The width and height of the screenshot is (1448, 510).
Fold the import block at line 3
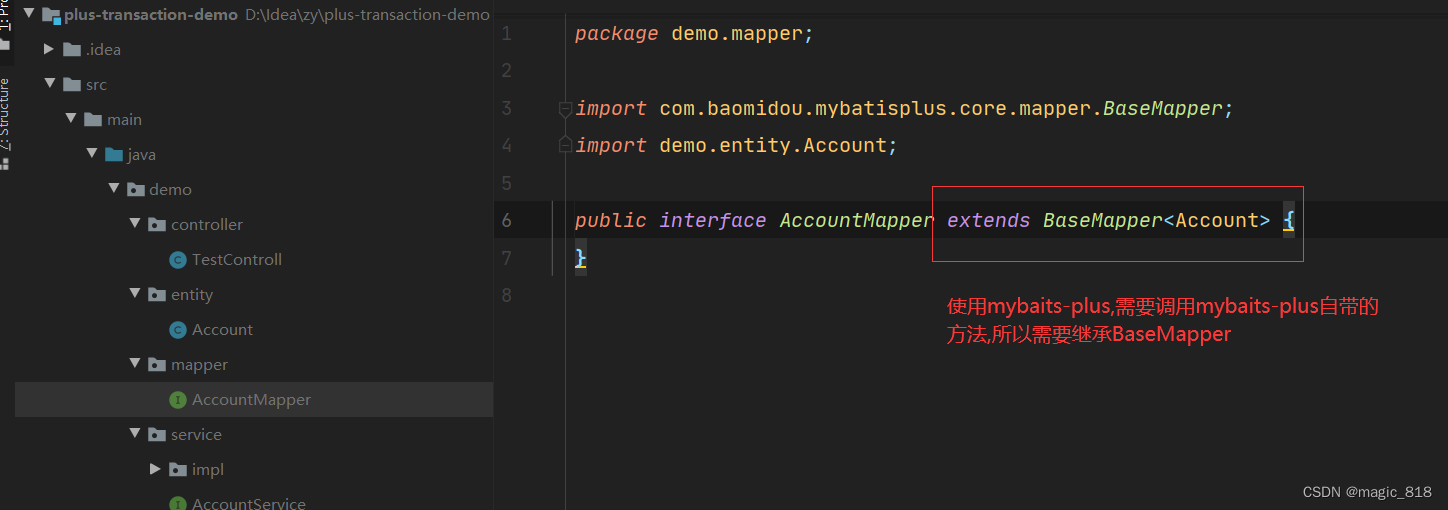click(x=565, y=108)
